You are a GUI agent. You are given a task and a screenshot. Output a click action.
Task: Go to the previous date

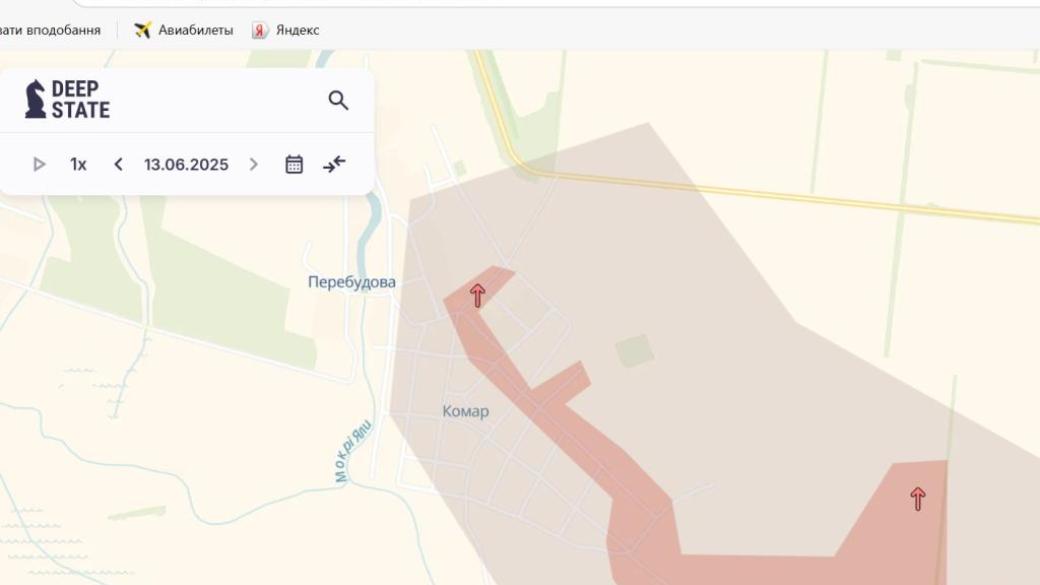coord(118,164)
